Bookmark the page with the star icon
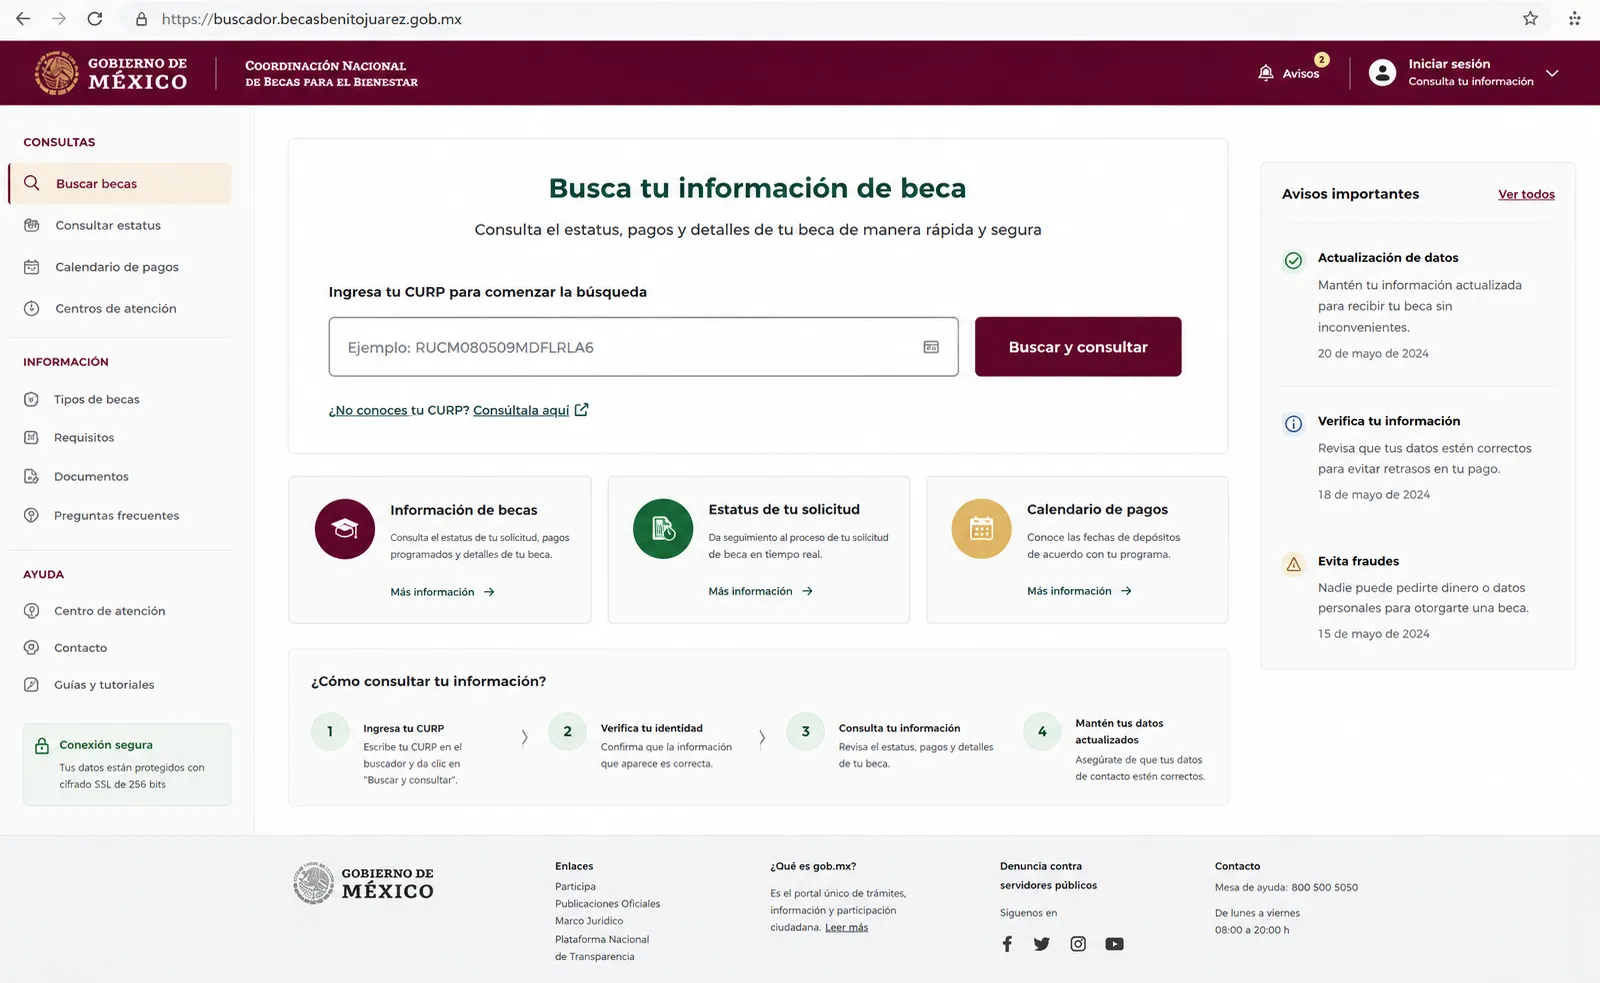The image size is (1600, 983). 1530,19
